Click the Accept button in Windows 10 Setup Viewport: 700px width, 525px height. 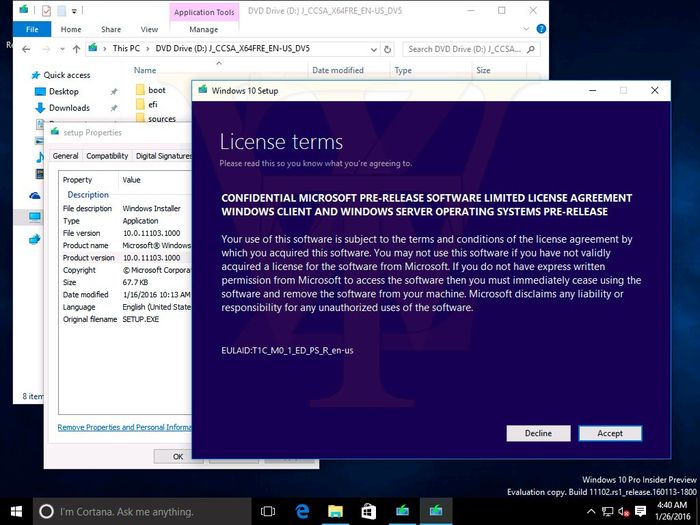[x=610, y=433]
